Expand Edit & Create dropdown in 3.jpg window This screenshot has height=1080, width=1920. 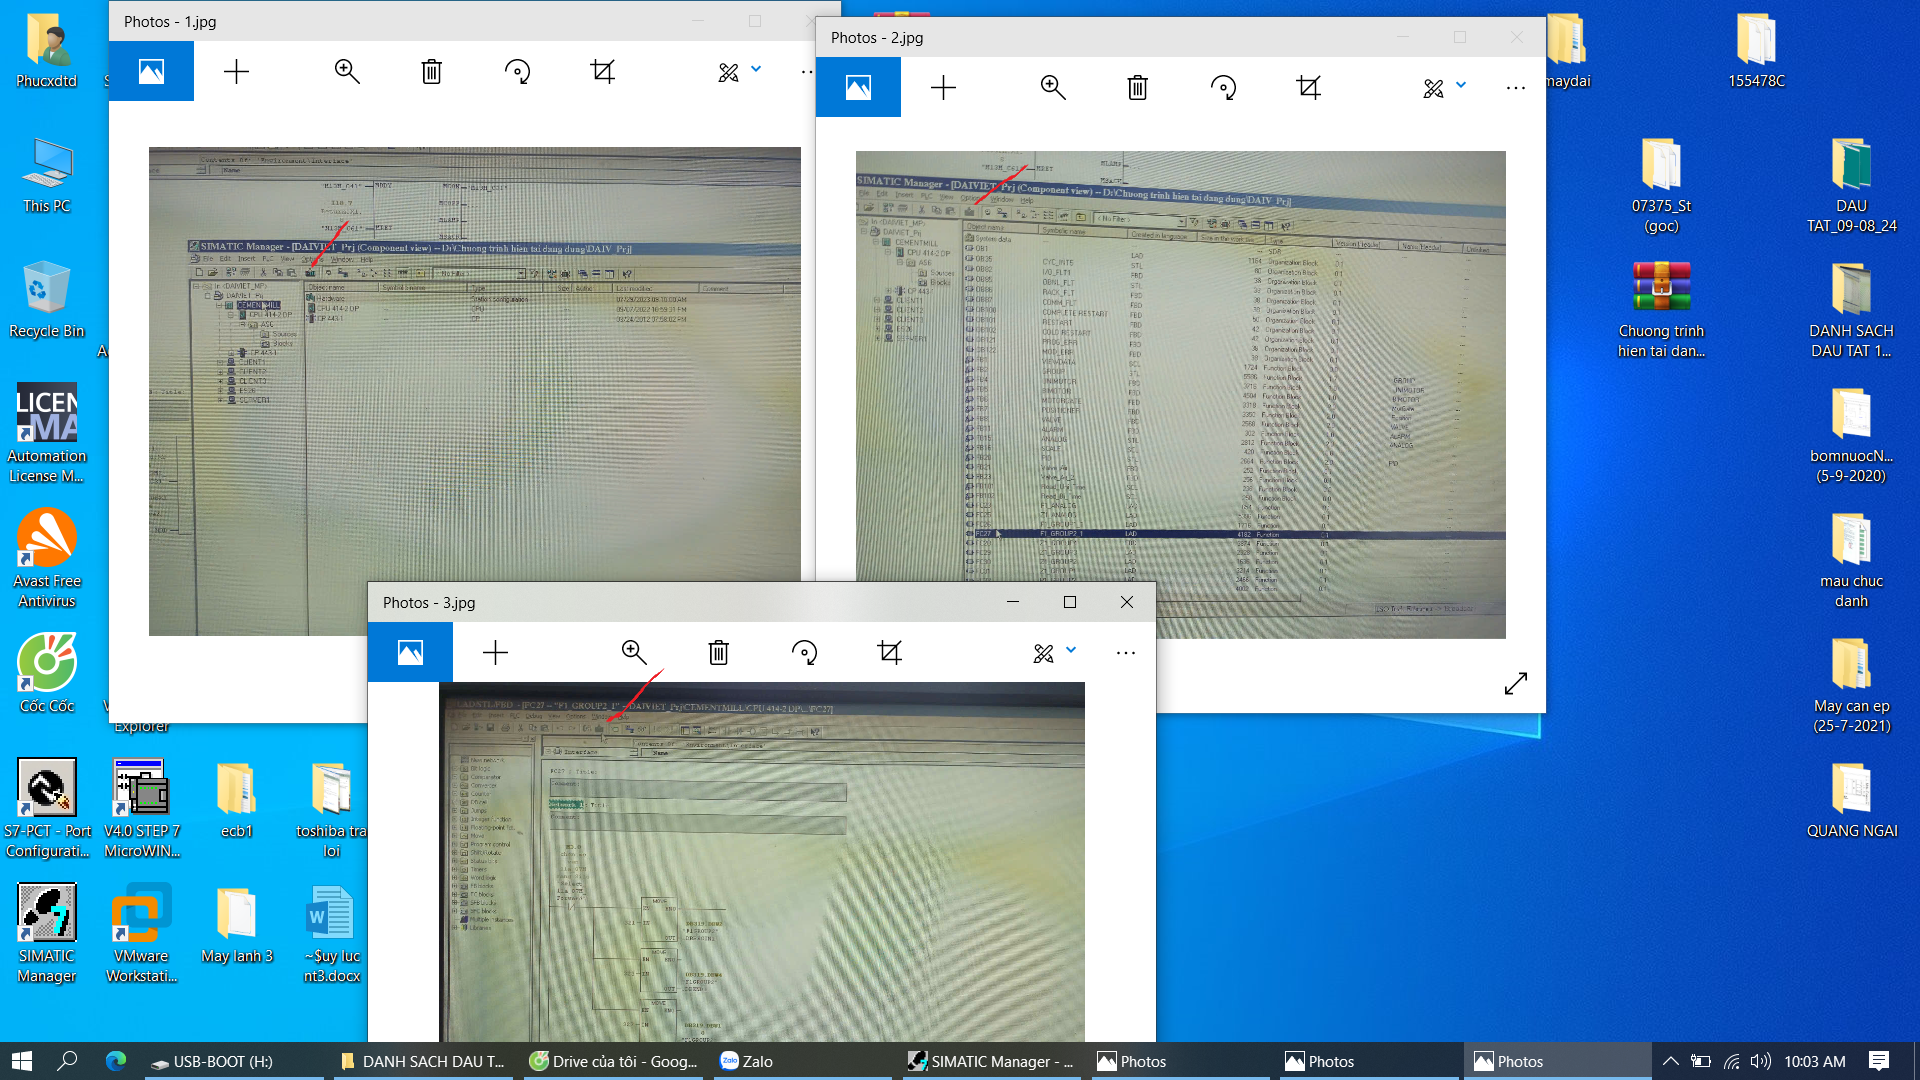point(1055,652)
